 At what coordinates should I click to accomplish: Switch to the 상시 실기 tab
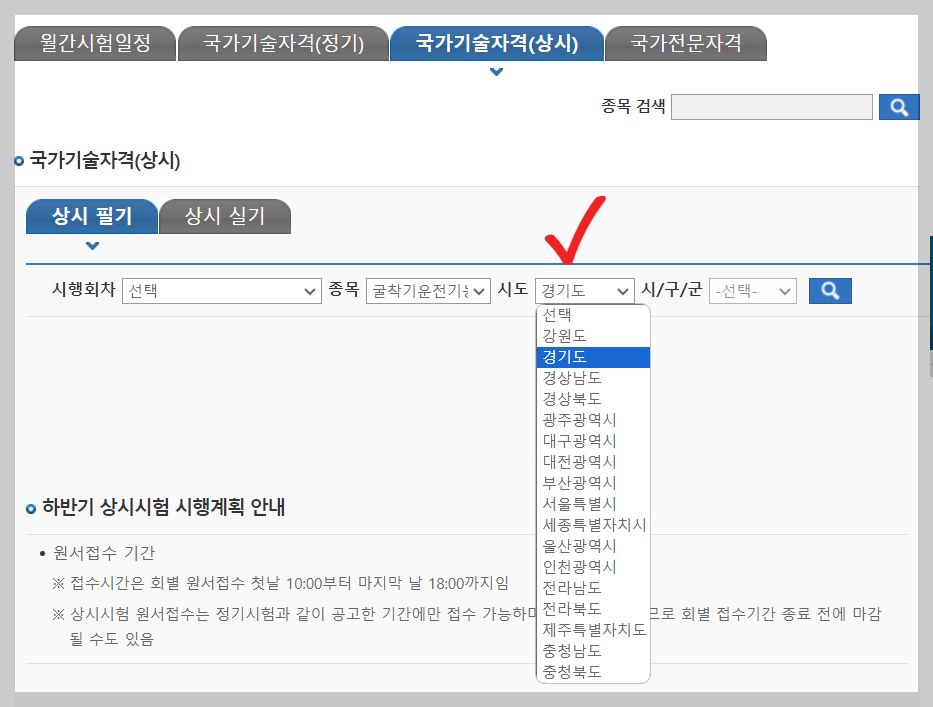pos(224,215)
